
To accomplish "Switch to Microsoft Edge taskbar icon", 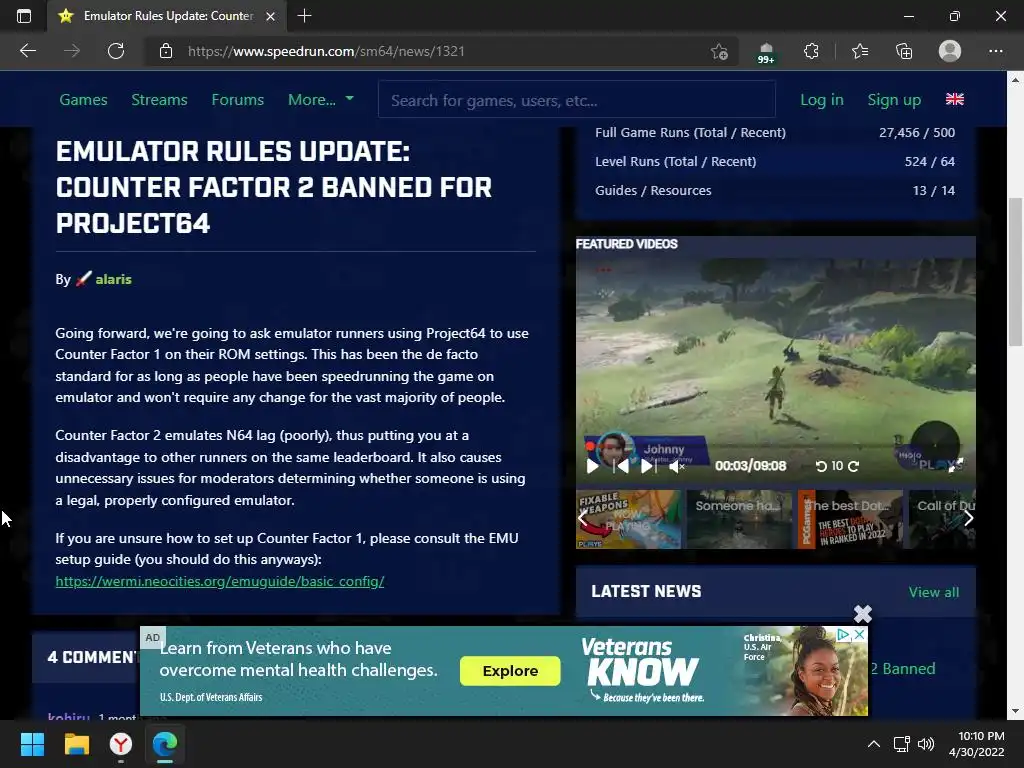I will (165, 744).
